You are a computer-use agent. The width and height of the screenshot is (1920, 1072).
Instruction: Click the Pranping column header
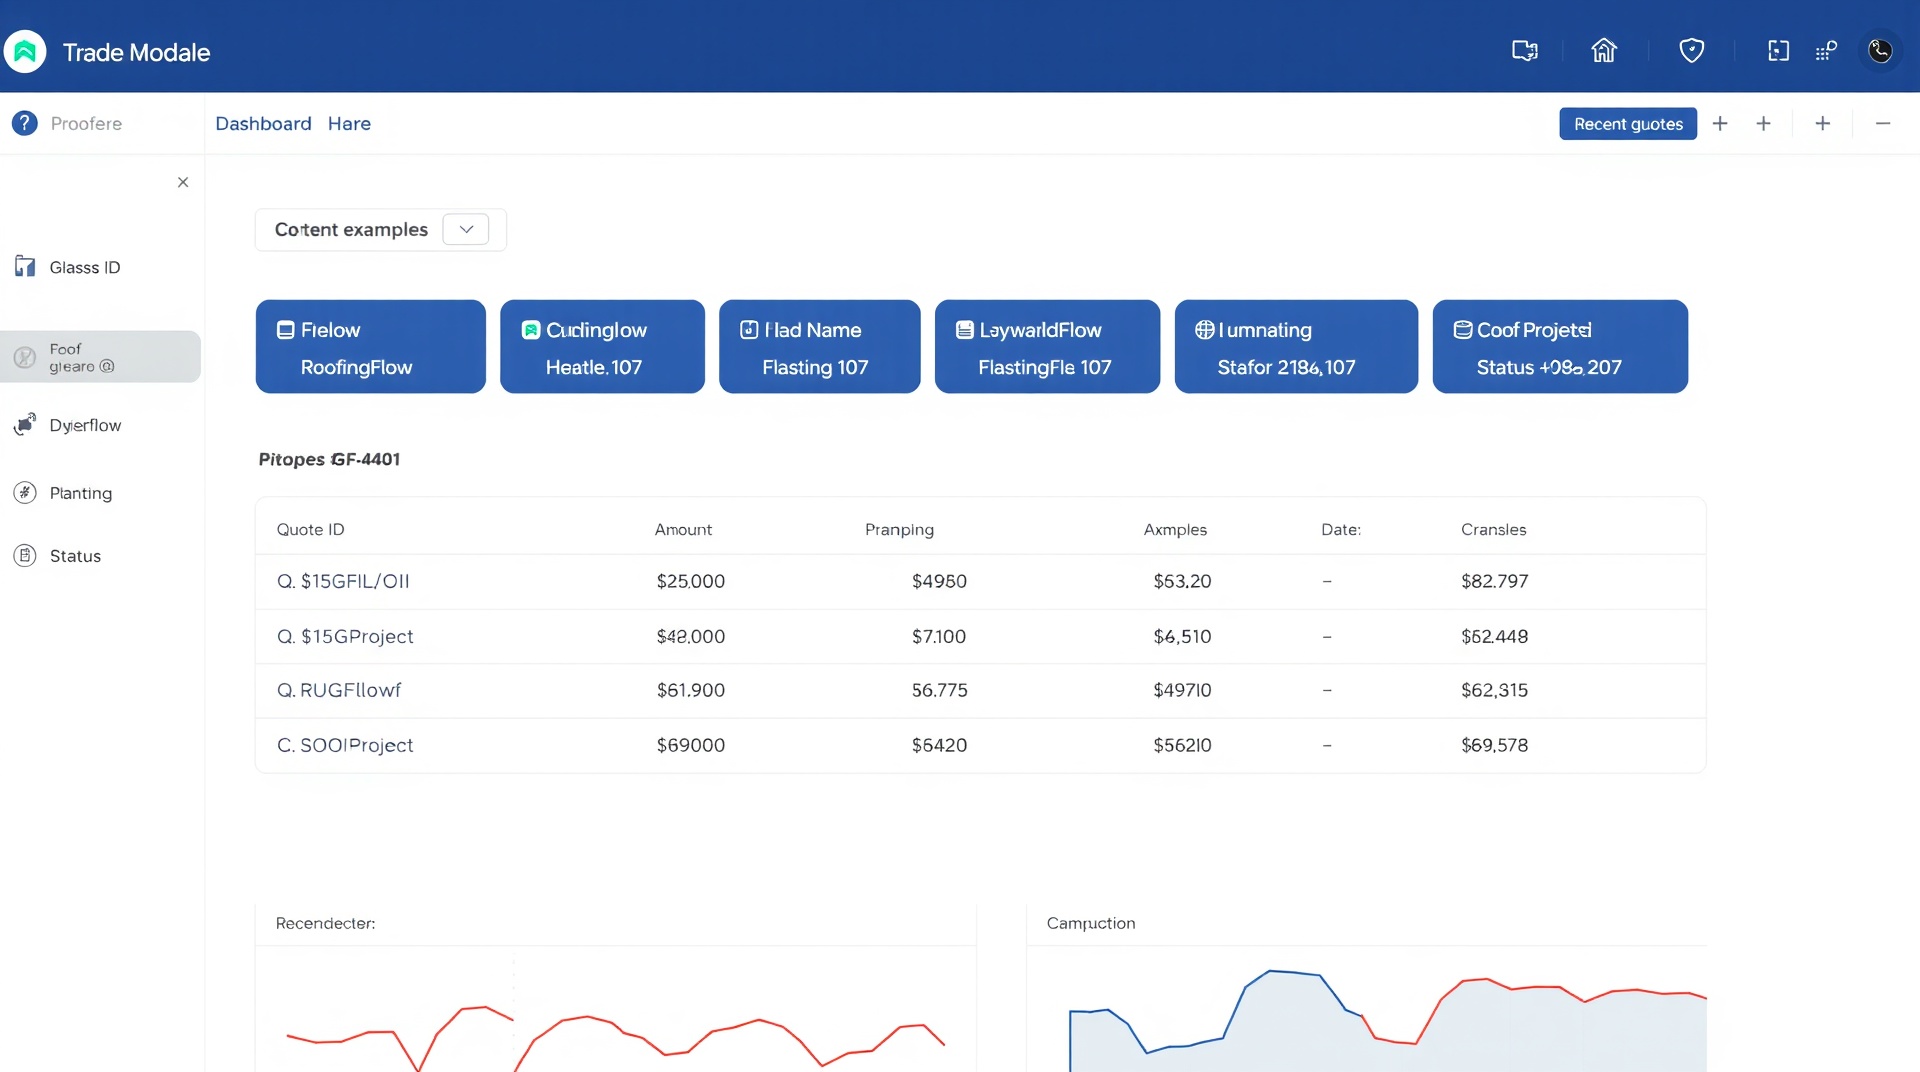[x=899, y=529]
